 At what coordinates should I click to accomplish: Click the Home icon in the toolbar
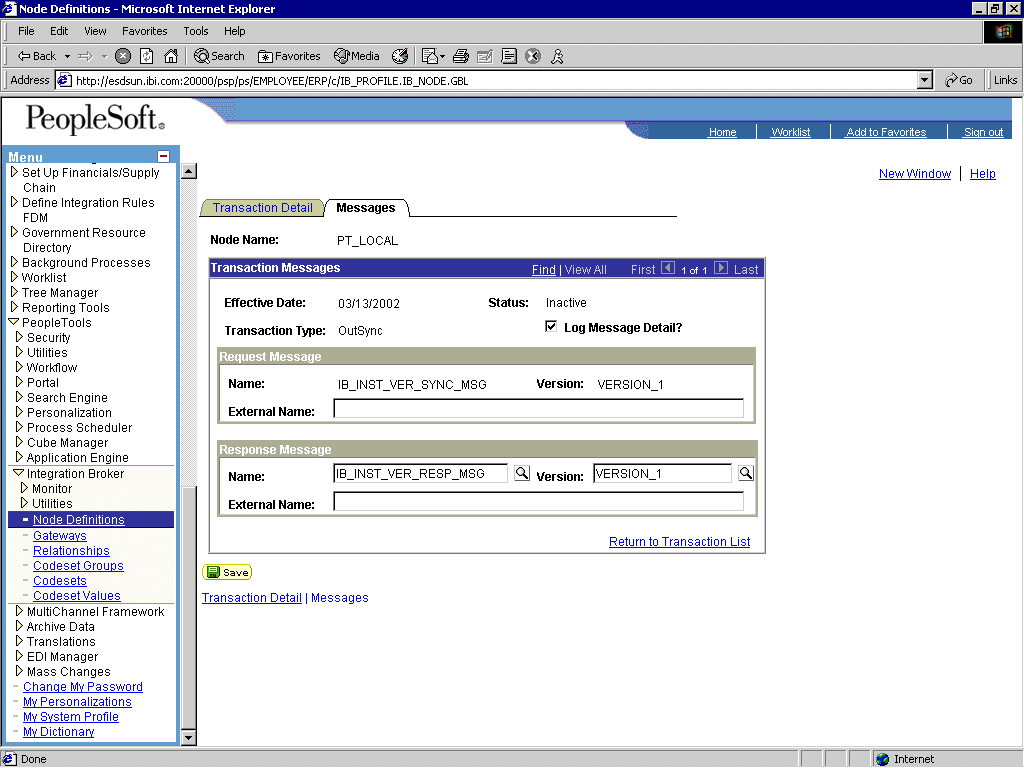tap(170, 56)
